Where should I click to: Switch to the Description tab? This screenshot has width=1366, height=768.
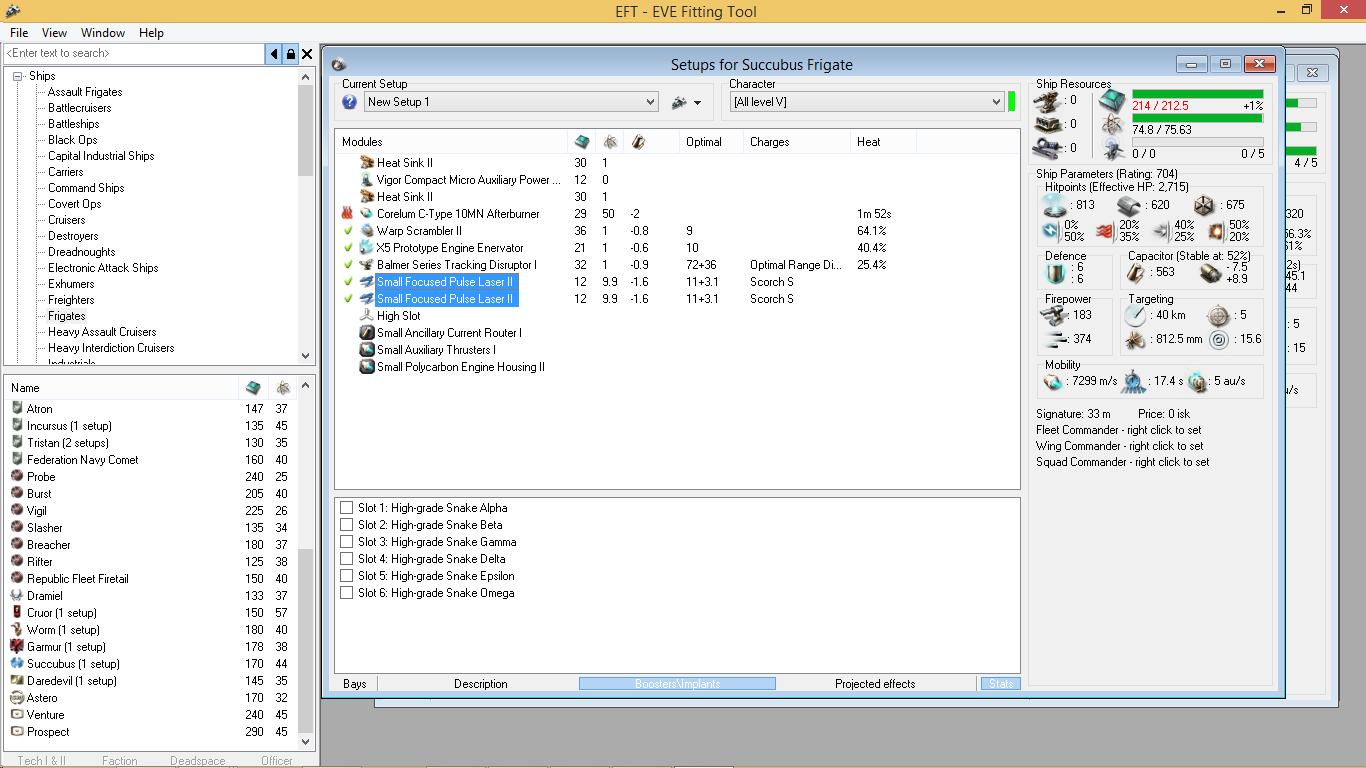coord(481,684)
